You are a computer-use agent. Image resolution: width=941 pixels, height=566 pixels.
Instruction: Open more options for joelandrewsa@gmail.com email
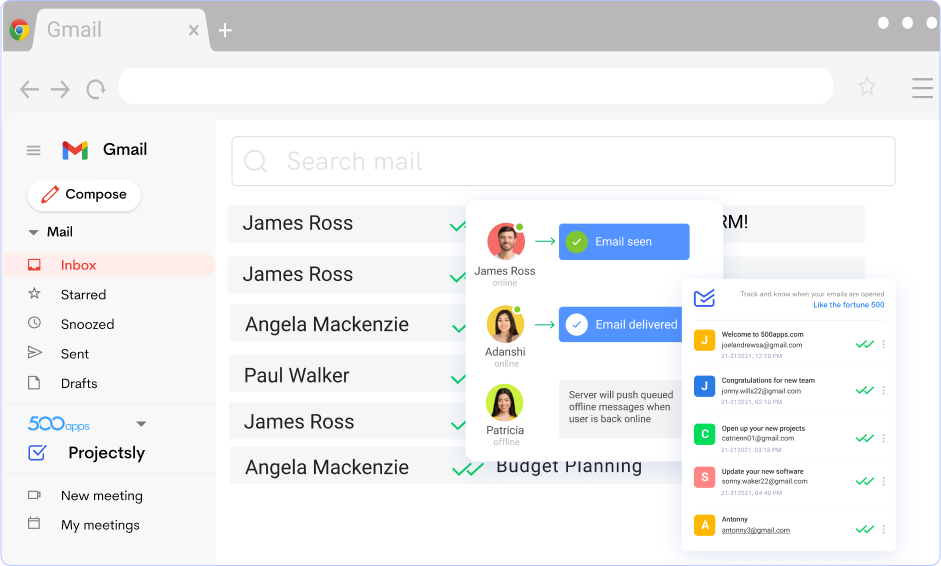(883, 345)
